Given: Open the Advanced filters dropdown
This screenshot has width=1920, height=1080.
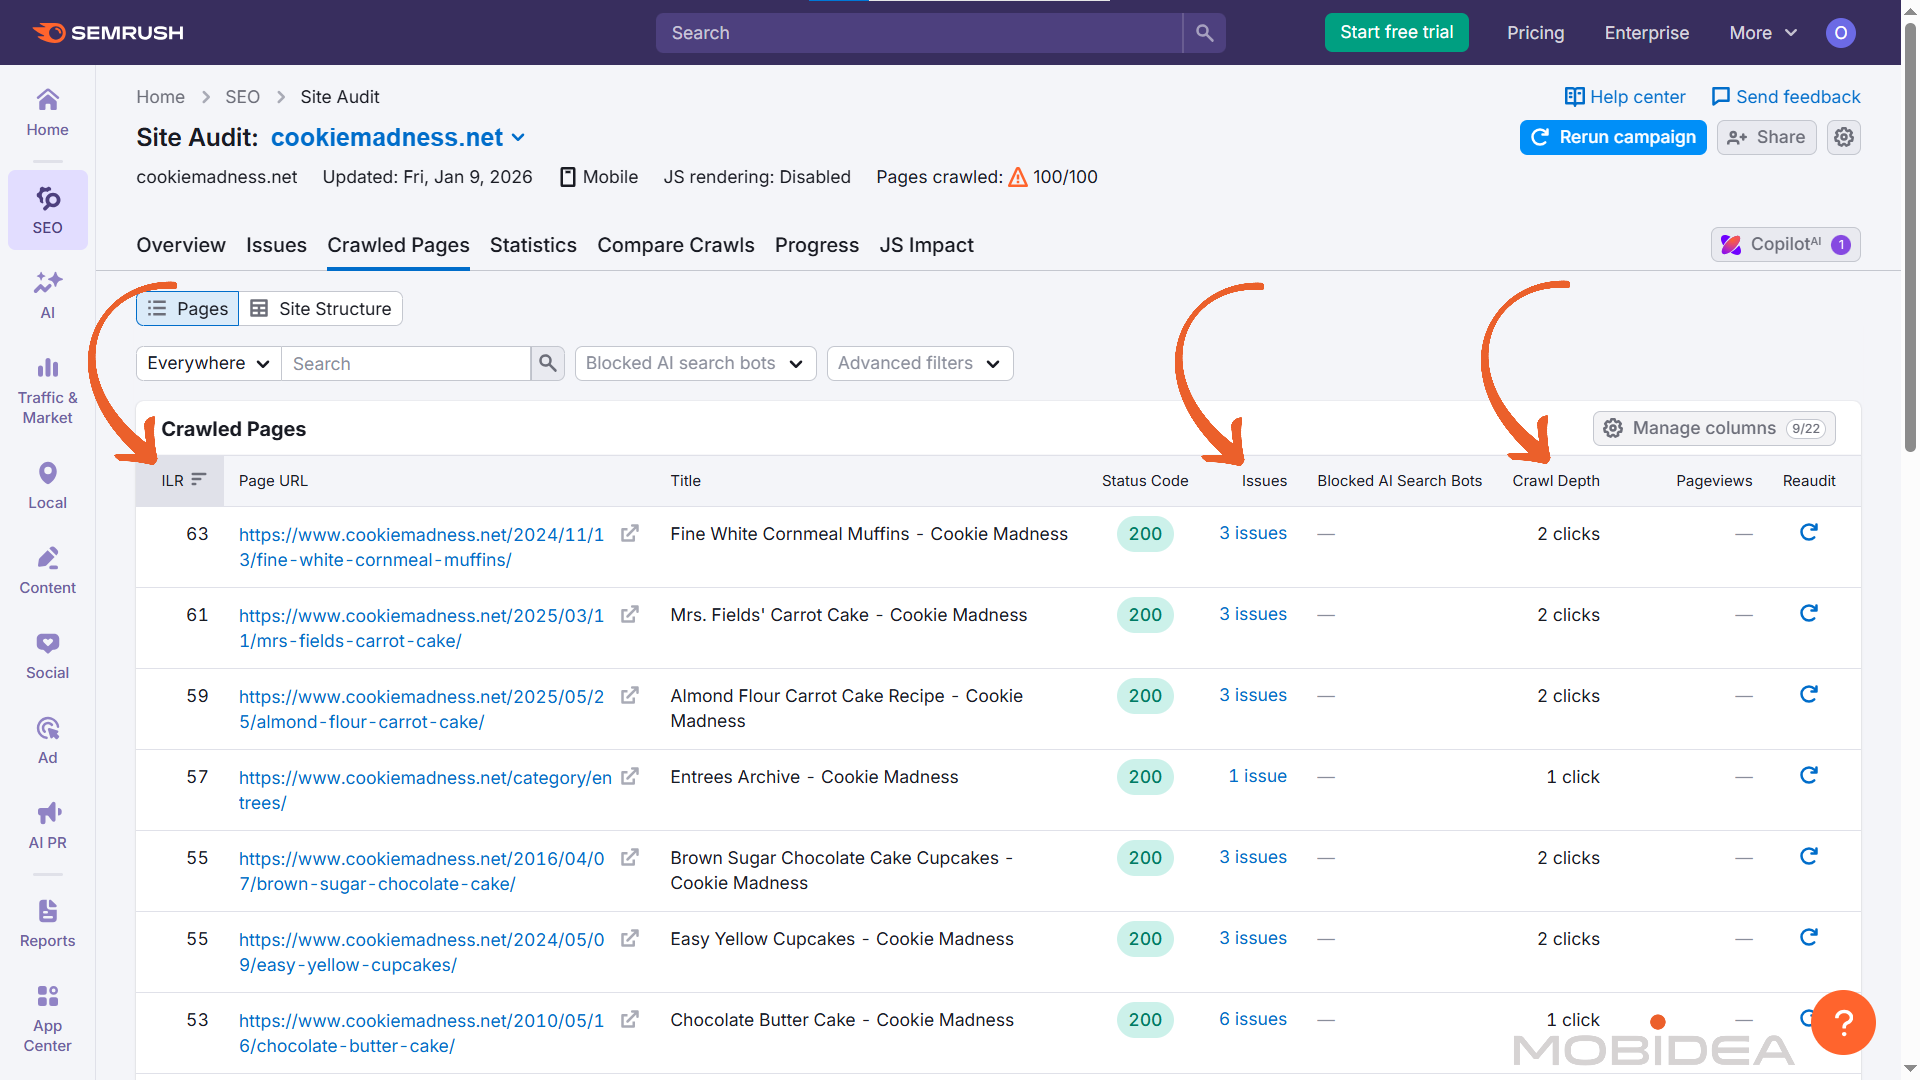Looking at the screenshot, I should pyautogui.click(x=919, y=363).
